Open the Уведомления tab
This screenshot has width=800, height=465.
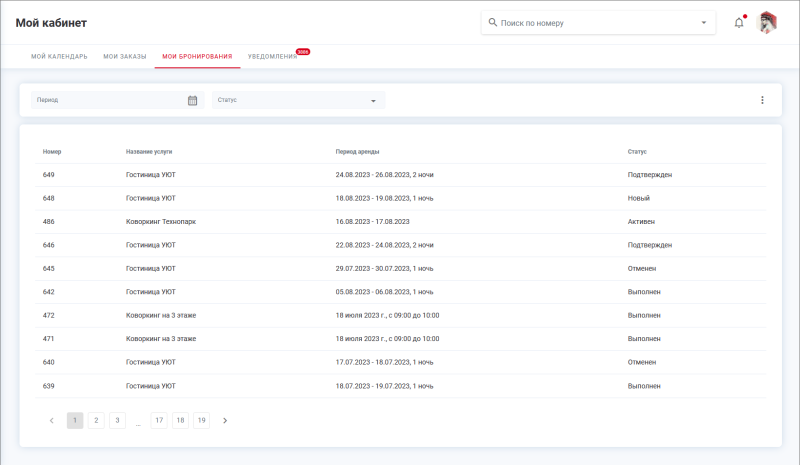pos(272,56)
